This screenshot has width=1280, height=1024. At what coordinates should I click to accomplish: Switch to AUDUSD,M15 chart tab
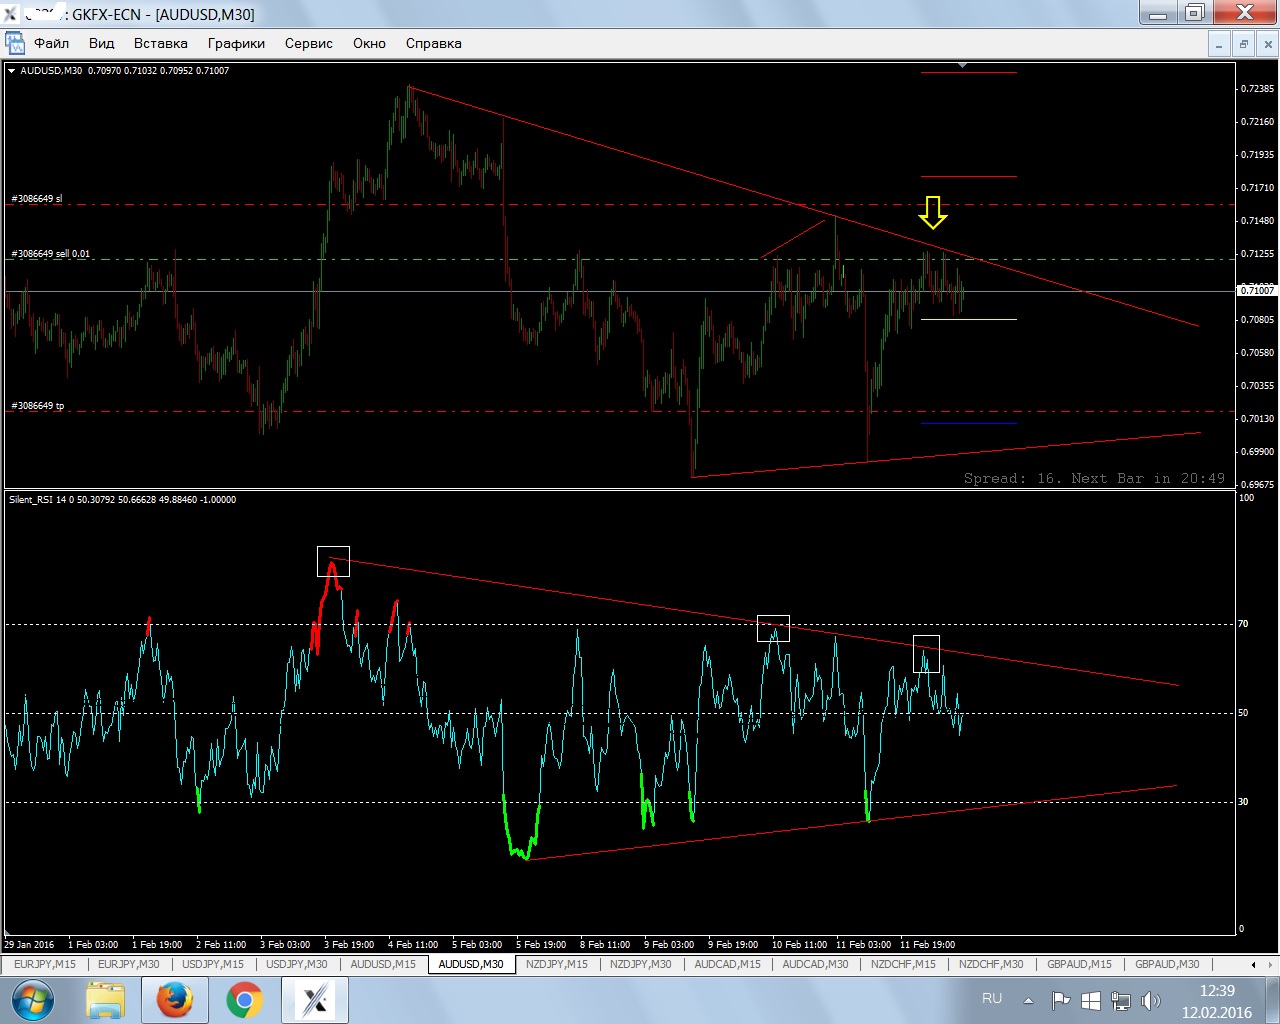383,964
